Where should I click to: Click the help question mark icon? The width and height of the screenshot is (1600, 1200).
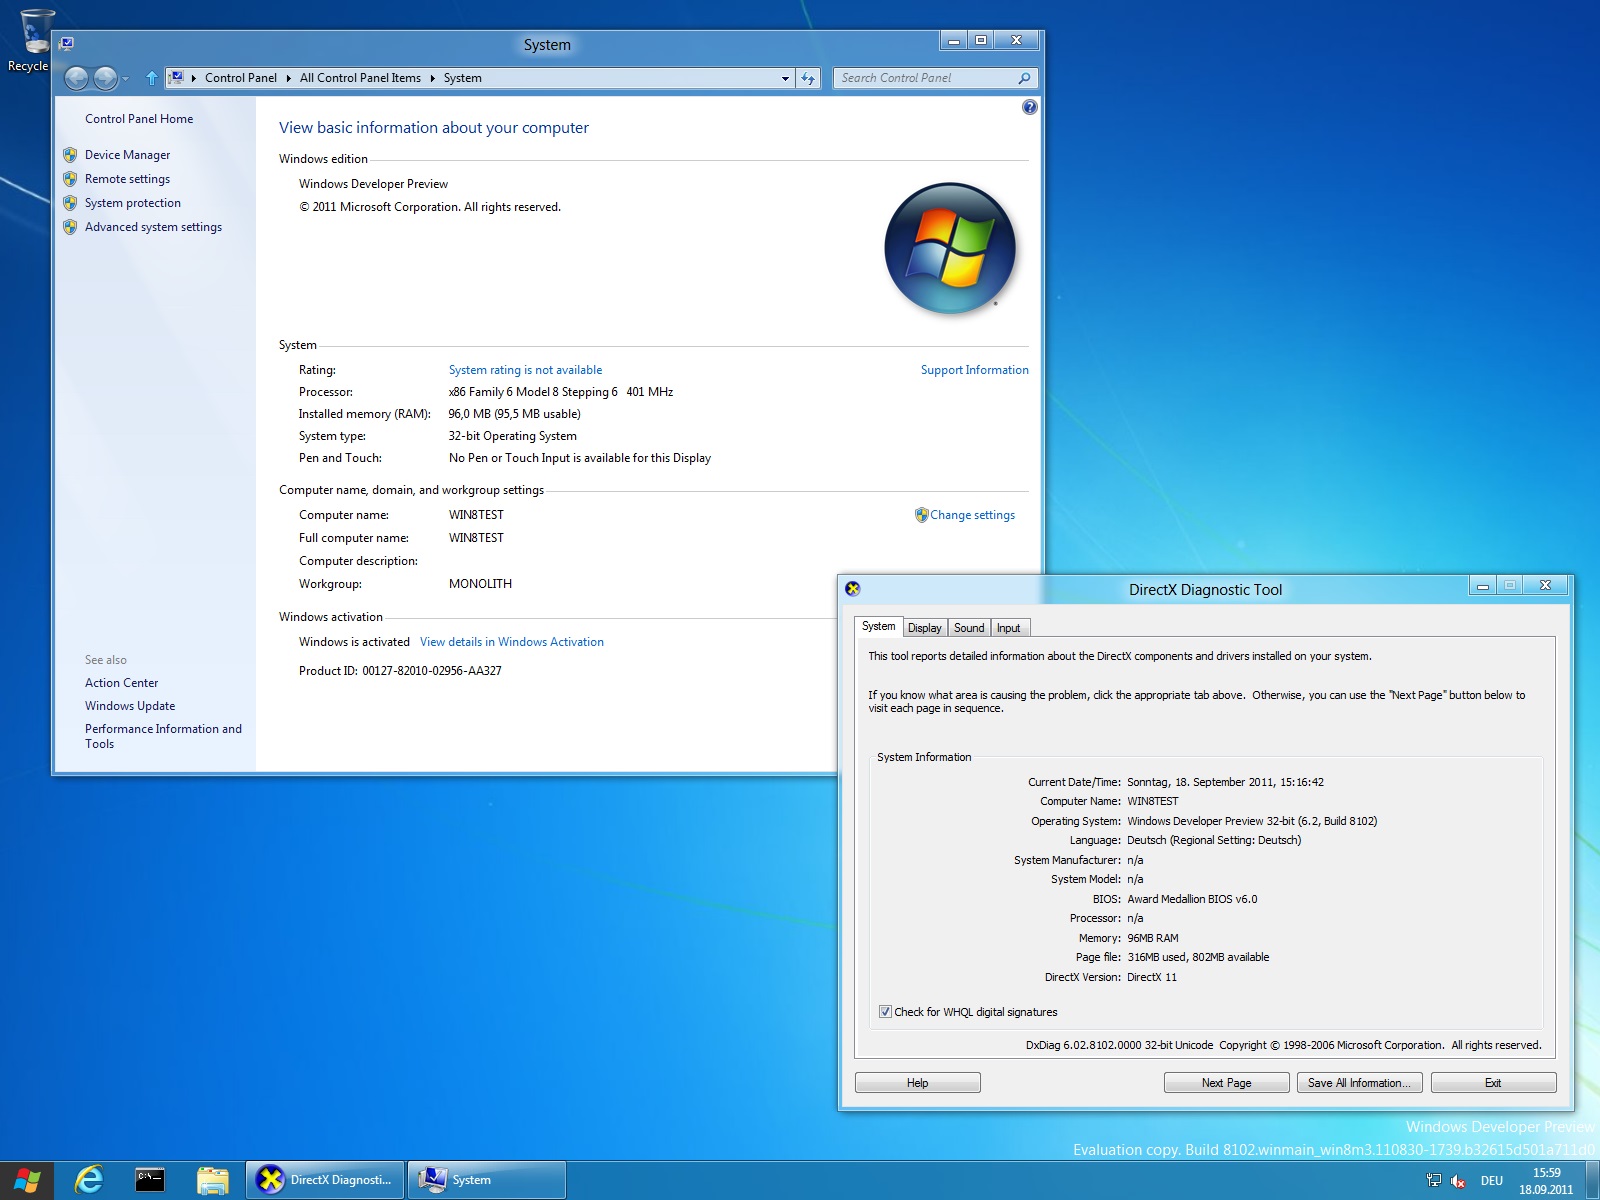coord(1029,107)
